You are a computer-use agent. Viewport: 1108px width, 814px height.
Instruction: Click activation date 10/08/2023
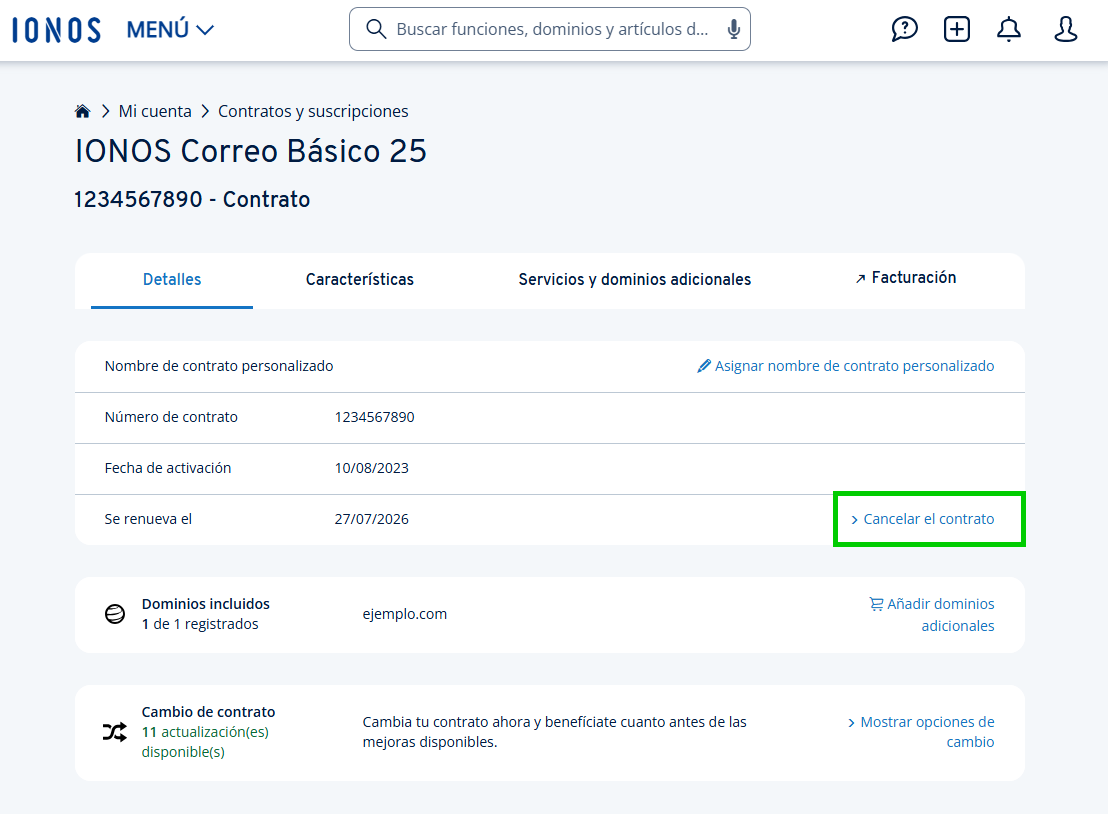click(372, 468)
